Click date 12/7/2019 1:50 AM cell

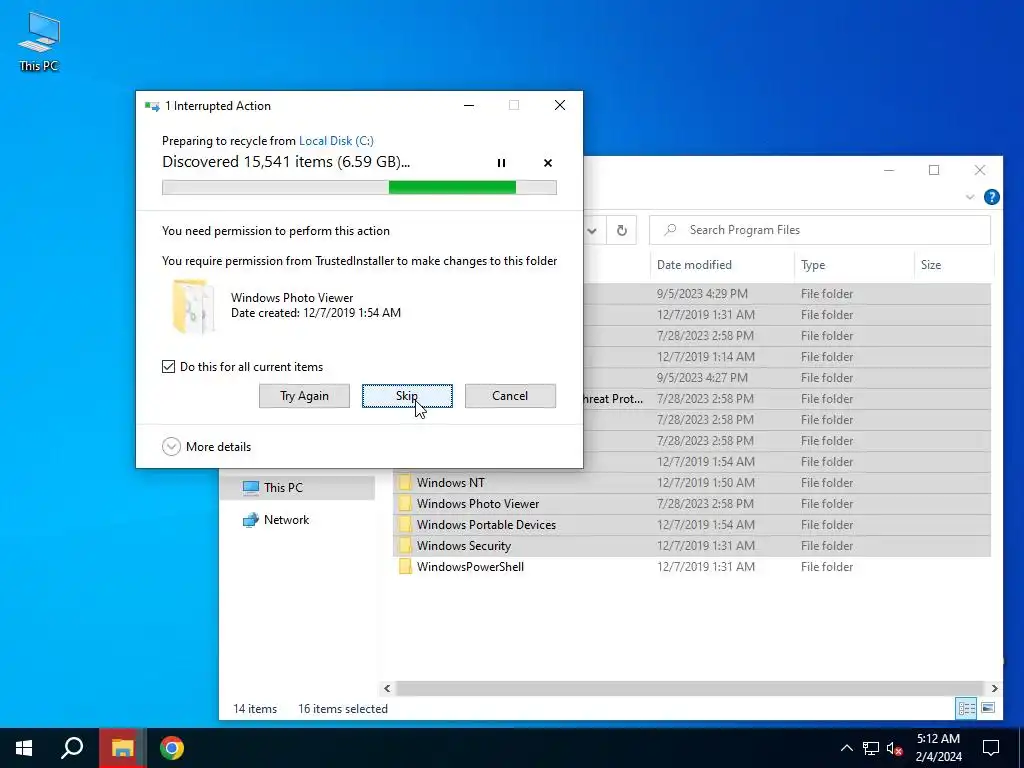point(705,483)
